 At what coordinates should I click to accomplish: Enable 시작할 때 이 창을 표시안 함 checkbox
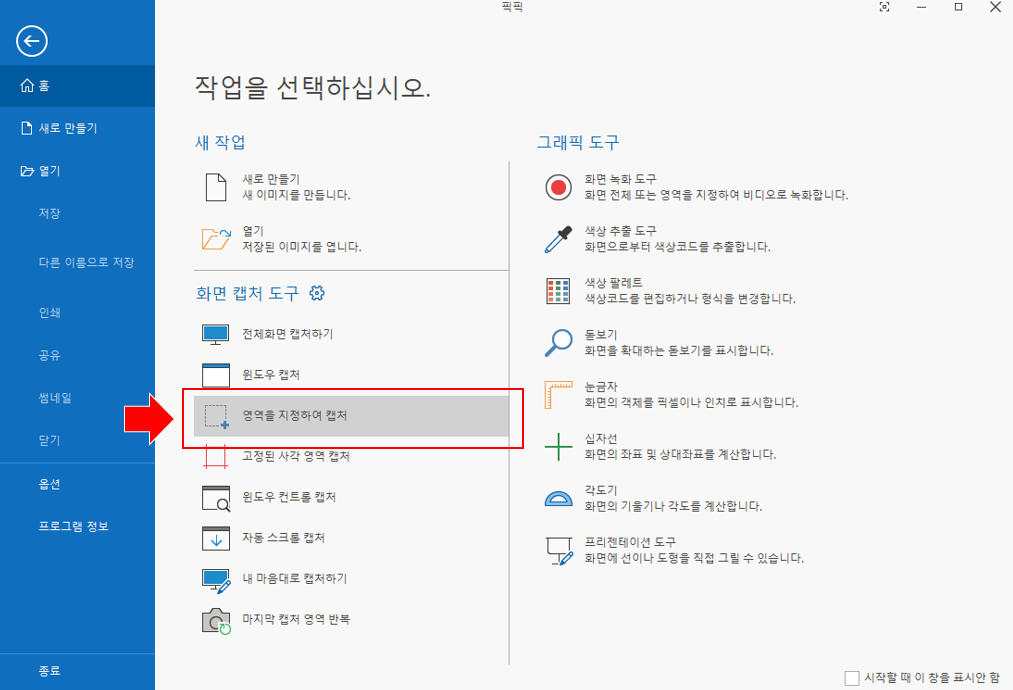tap(852, 678)
